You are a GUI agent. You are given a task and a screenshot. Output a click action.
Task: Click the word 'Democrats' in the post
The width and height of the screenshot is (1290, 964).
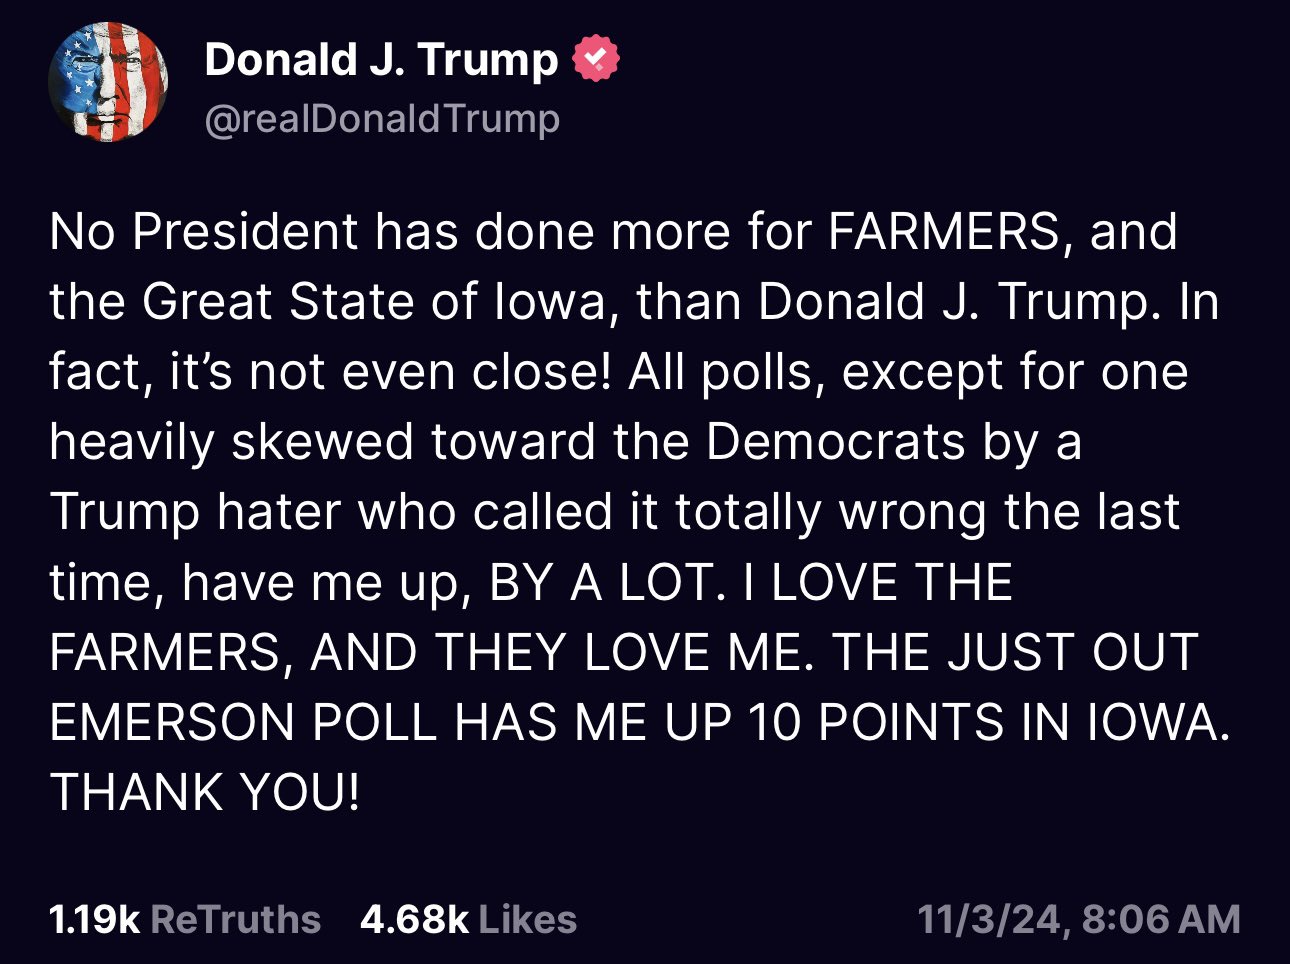pos(836,442)
